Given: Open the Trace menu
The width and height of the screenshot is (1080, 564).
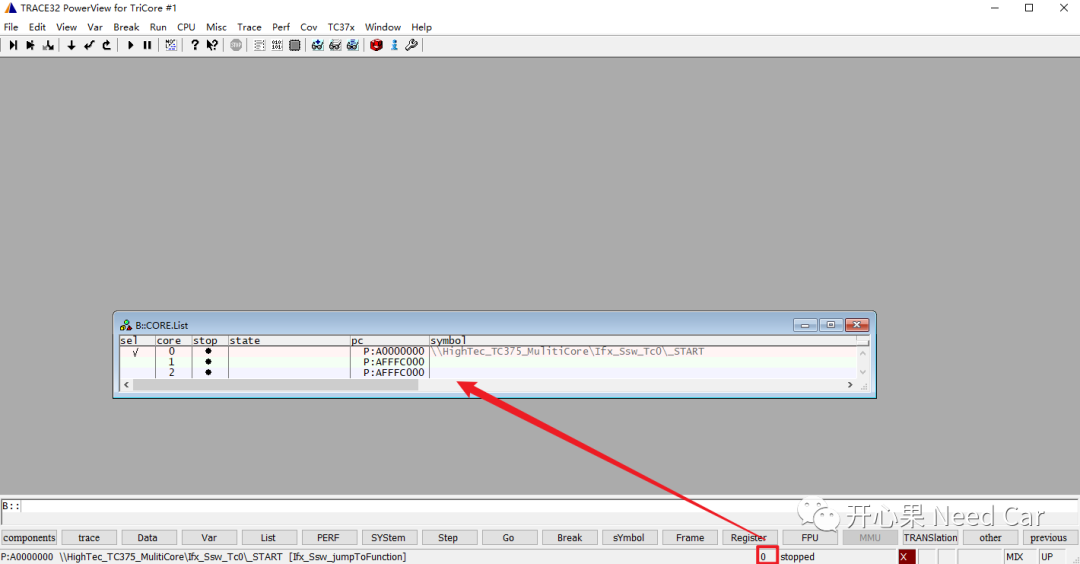Looking at the screenshot, I should (249, 27).
